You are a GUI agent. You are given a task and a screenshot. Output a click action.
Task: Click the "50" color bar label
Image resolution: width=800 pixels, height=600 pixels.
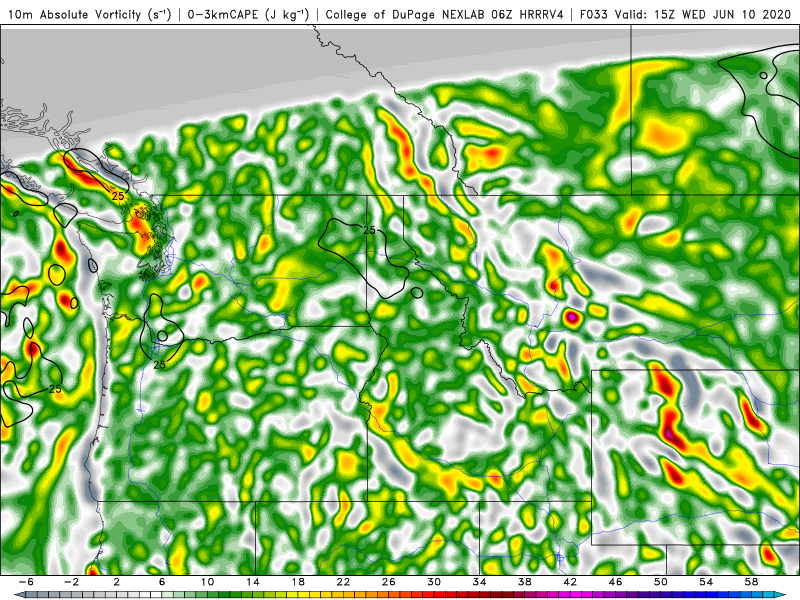click(x=661, y=582)
